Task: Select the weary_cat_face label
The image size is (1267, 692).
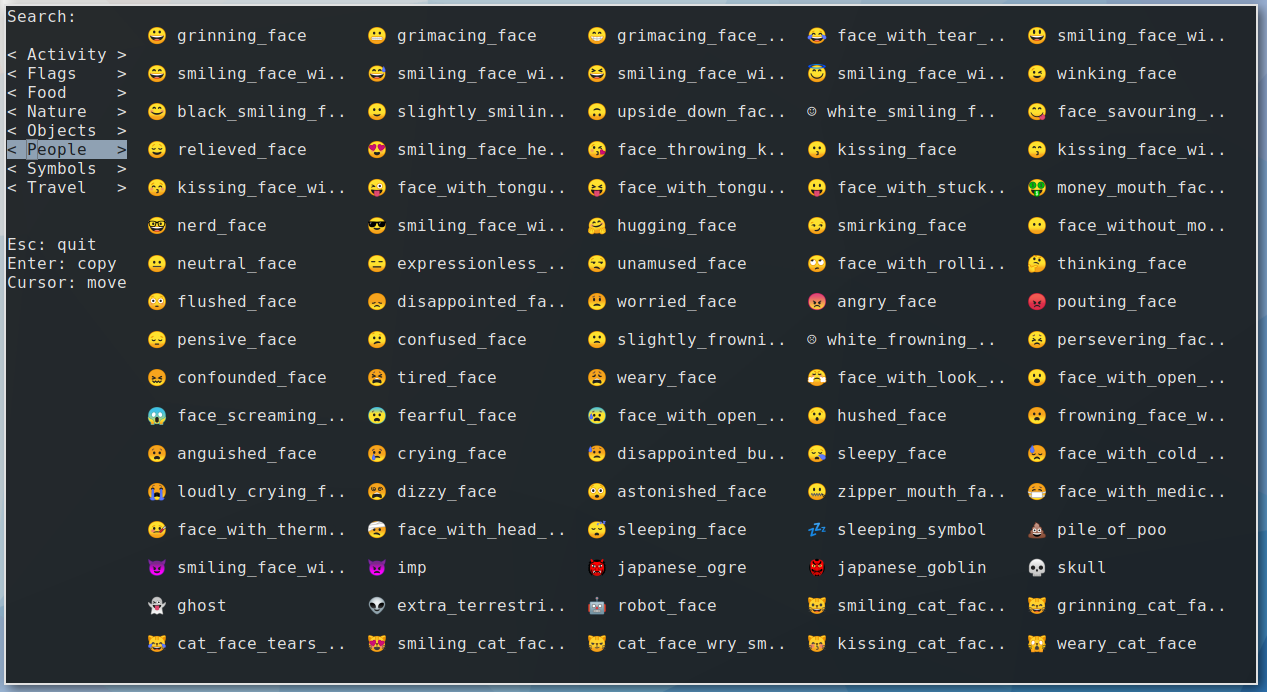Action: 1126,644
